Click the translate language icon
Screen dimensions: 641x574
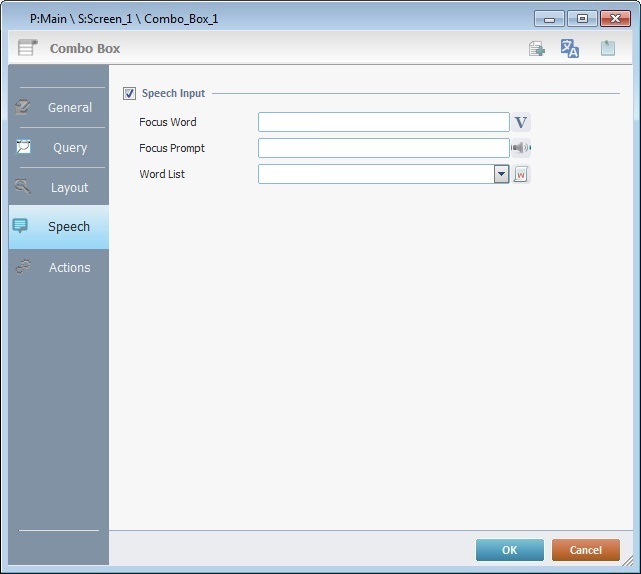pyautogui.click(x=570, y=49)
